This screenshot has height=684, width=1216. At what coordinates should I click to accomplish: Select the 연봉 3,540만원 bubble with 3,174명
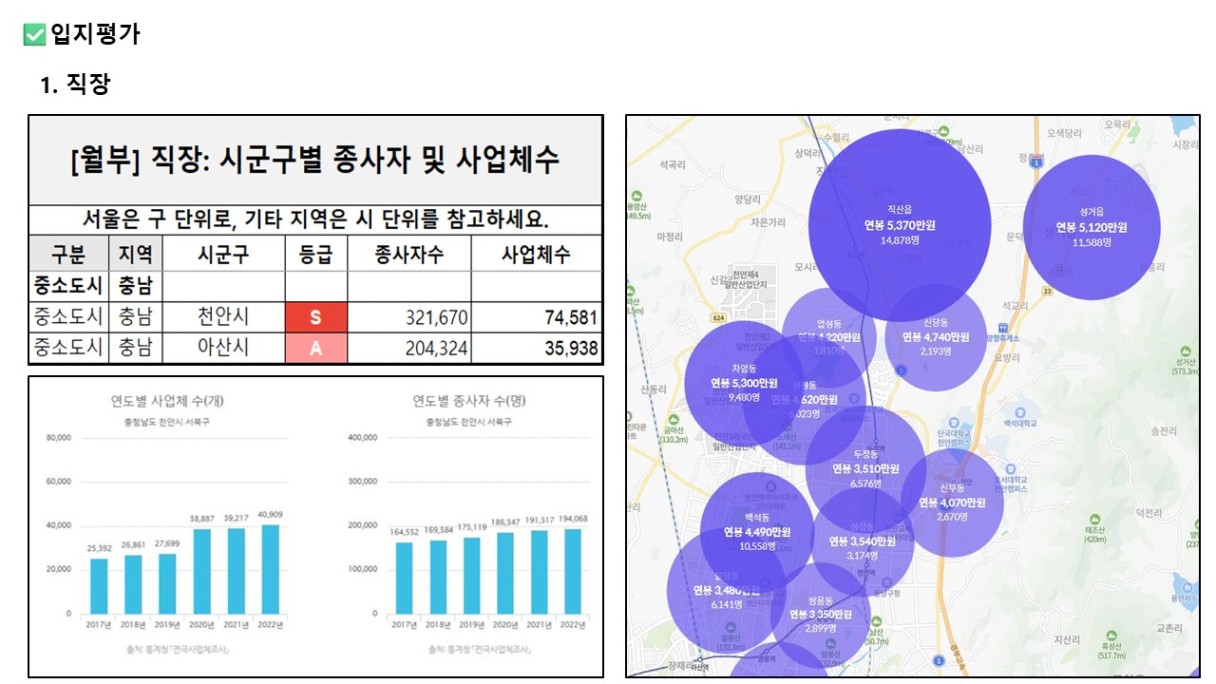coord(862,542)
